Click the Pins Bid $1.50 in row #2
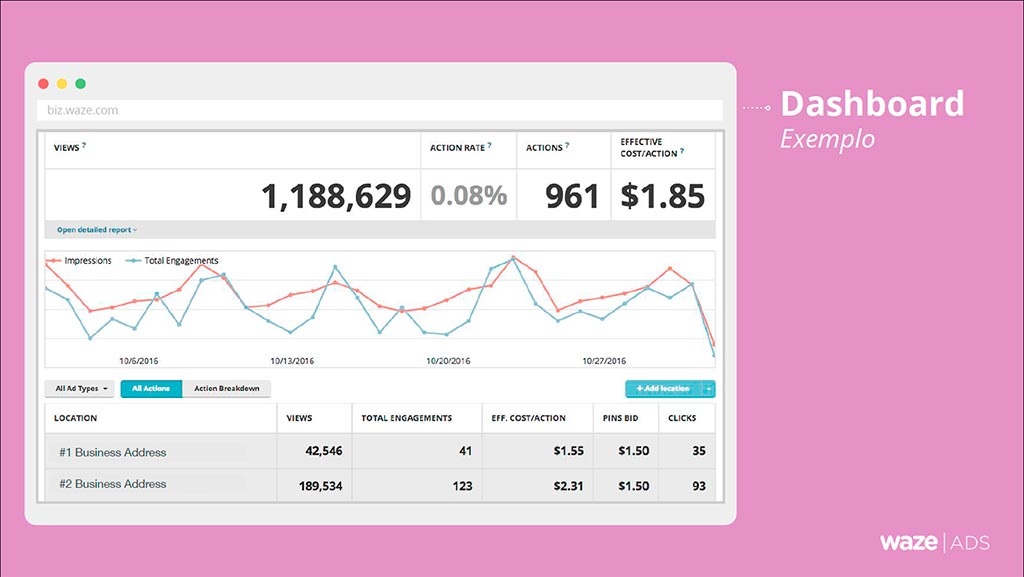 [x=633, y=486]
